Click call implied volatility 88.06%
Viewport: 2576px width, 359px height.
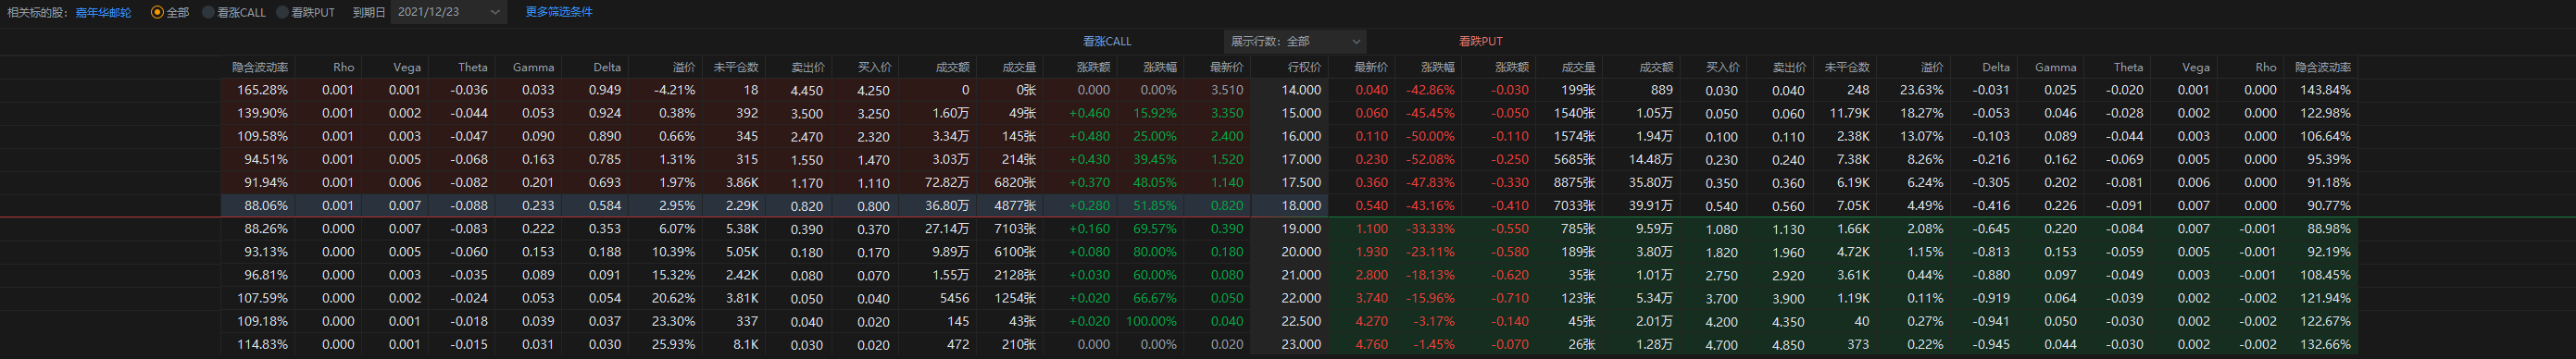tap(266, 205)
